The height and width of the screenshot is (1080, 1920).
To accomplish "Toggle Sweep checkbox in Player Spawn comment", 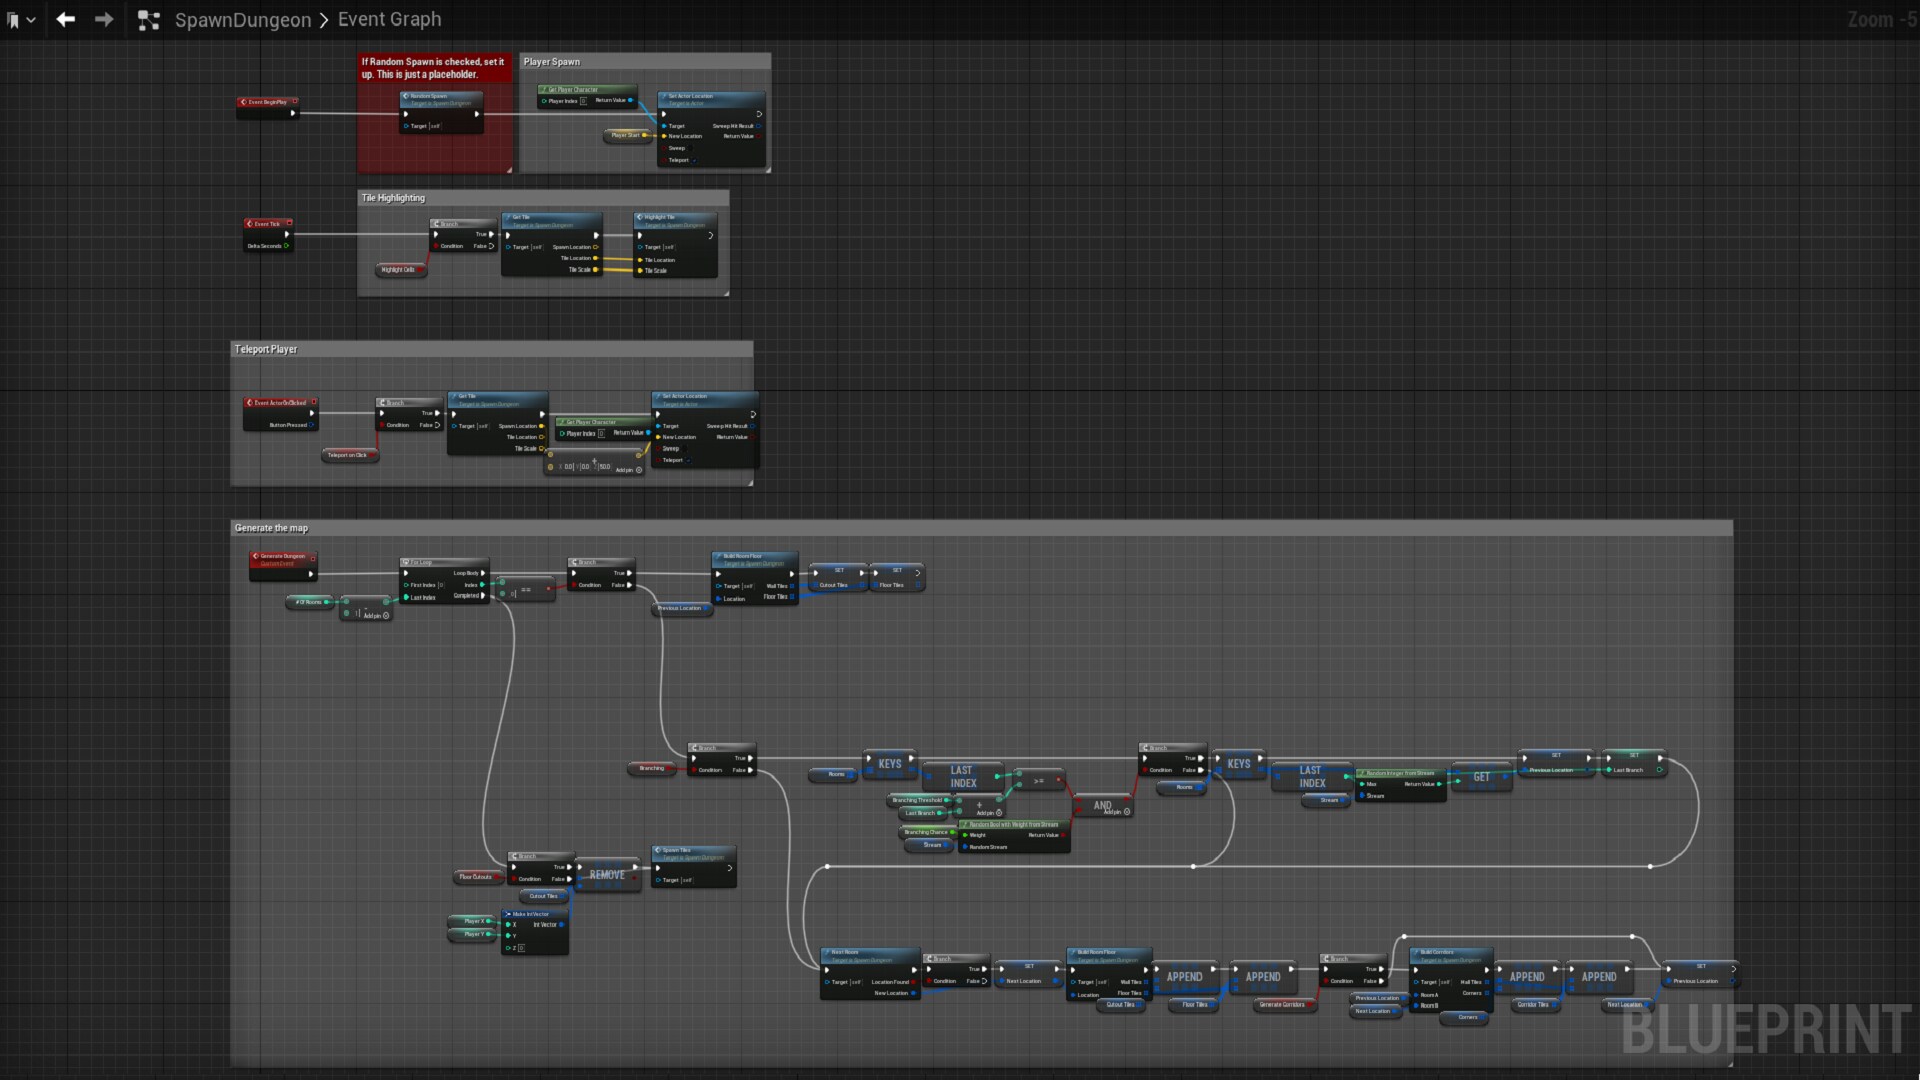I will (x=691, y=148).
